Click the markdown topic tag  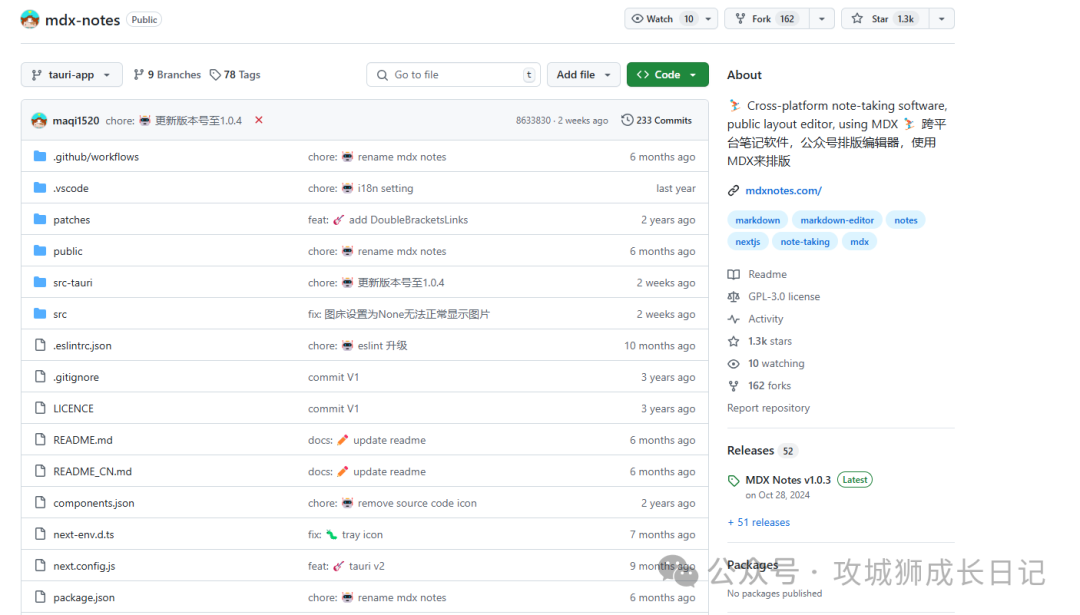pos(758,220)
